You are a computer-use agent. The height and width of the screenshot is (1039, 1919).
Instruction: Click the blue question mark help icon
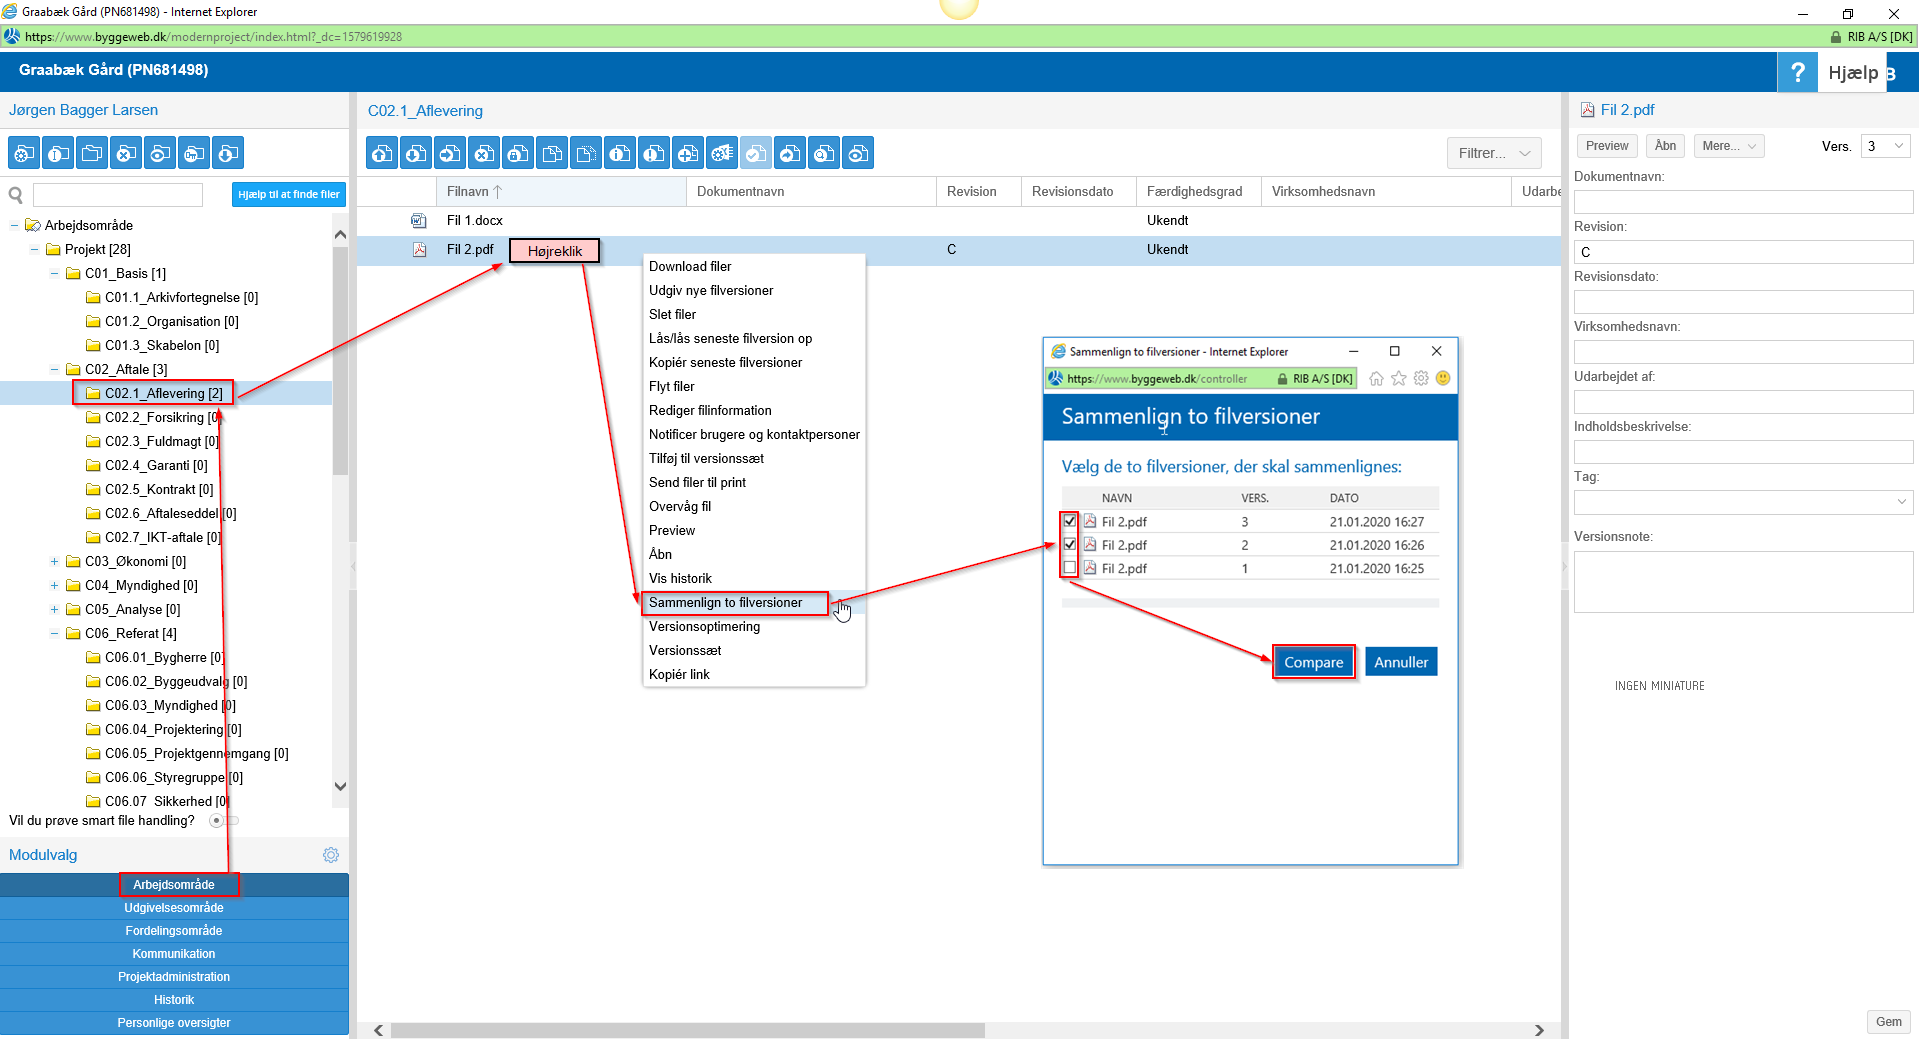click(1797, 72)
